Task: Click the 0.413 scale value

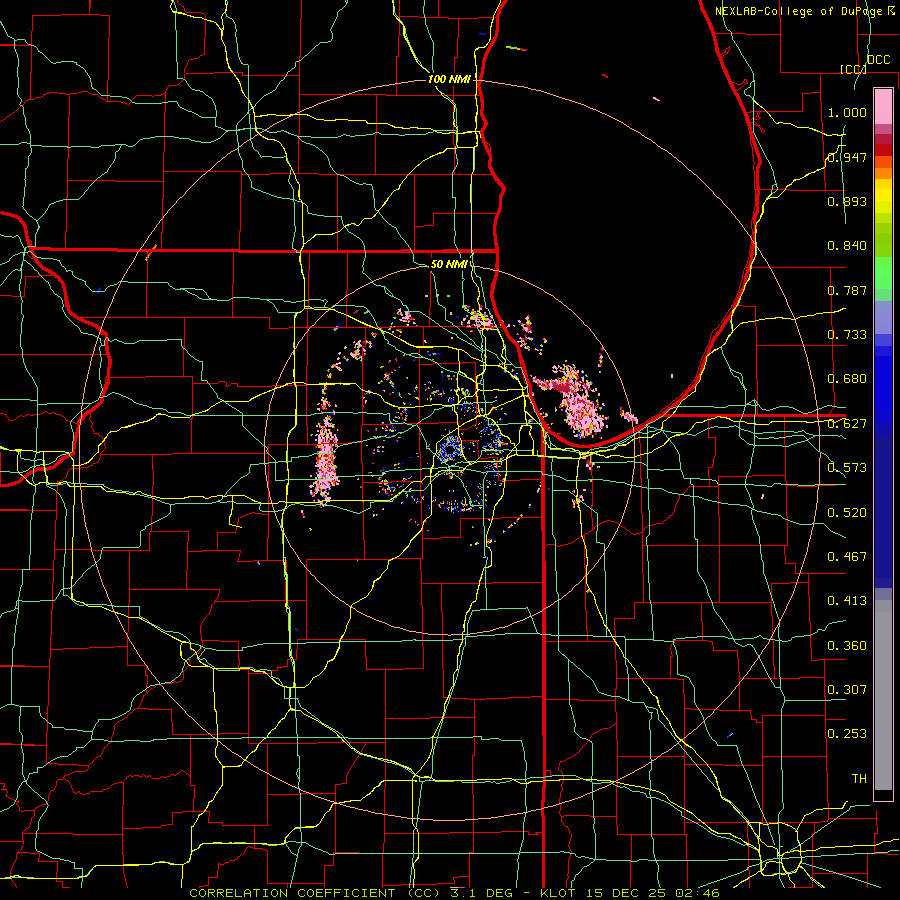Action: click(847, 601)
